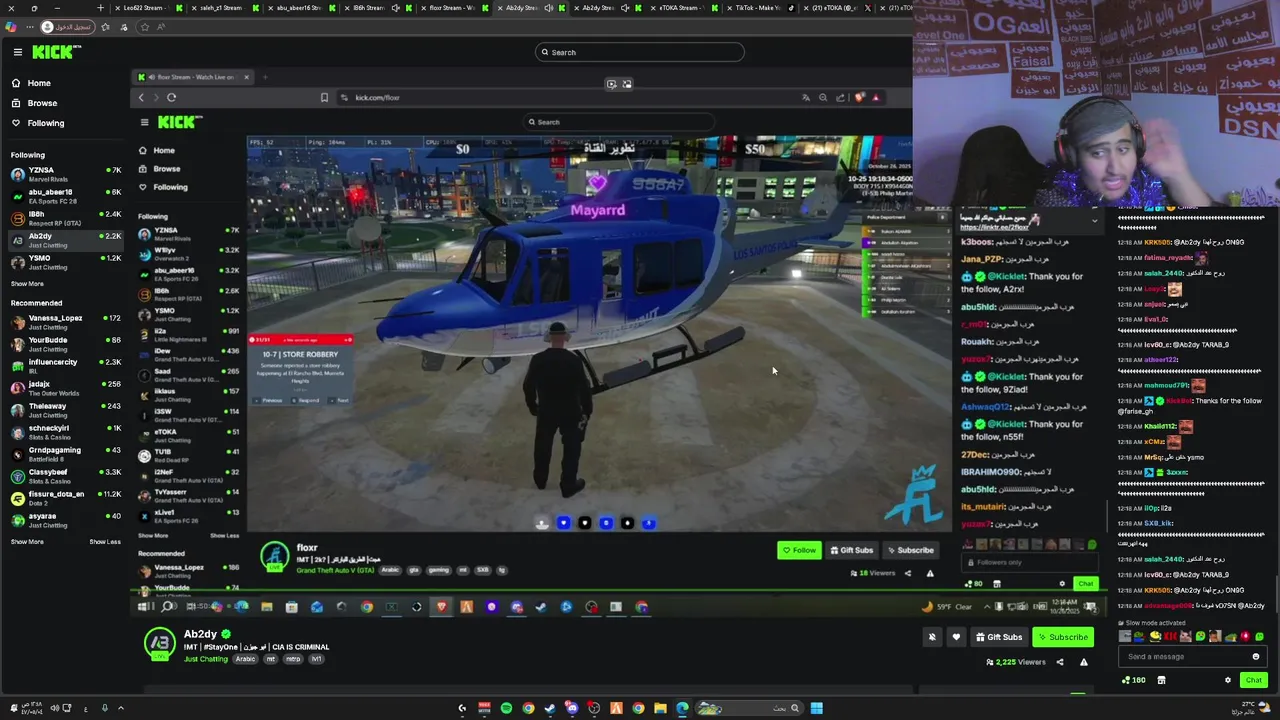Click Gift Subs for Ab2dy channel
Screen dimensions: 1280x720
pos(999,637)
